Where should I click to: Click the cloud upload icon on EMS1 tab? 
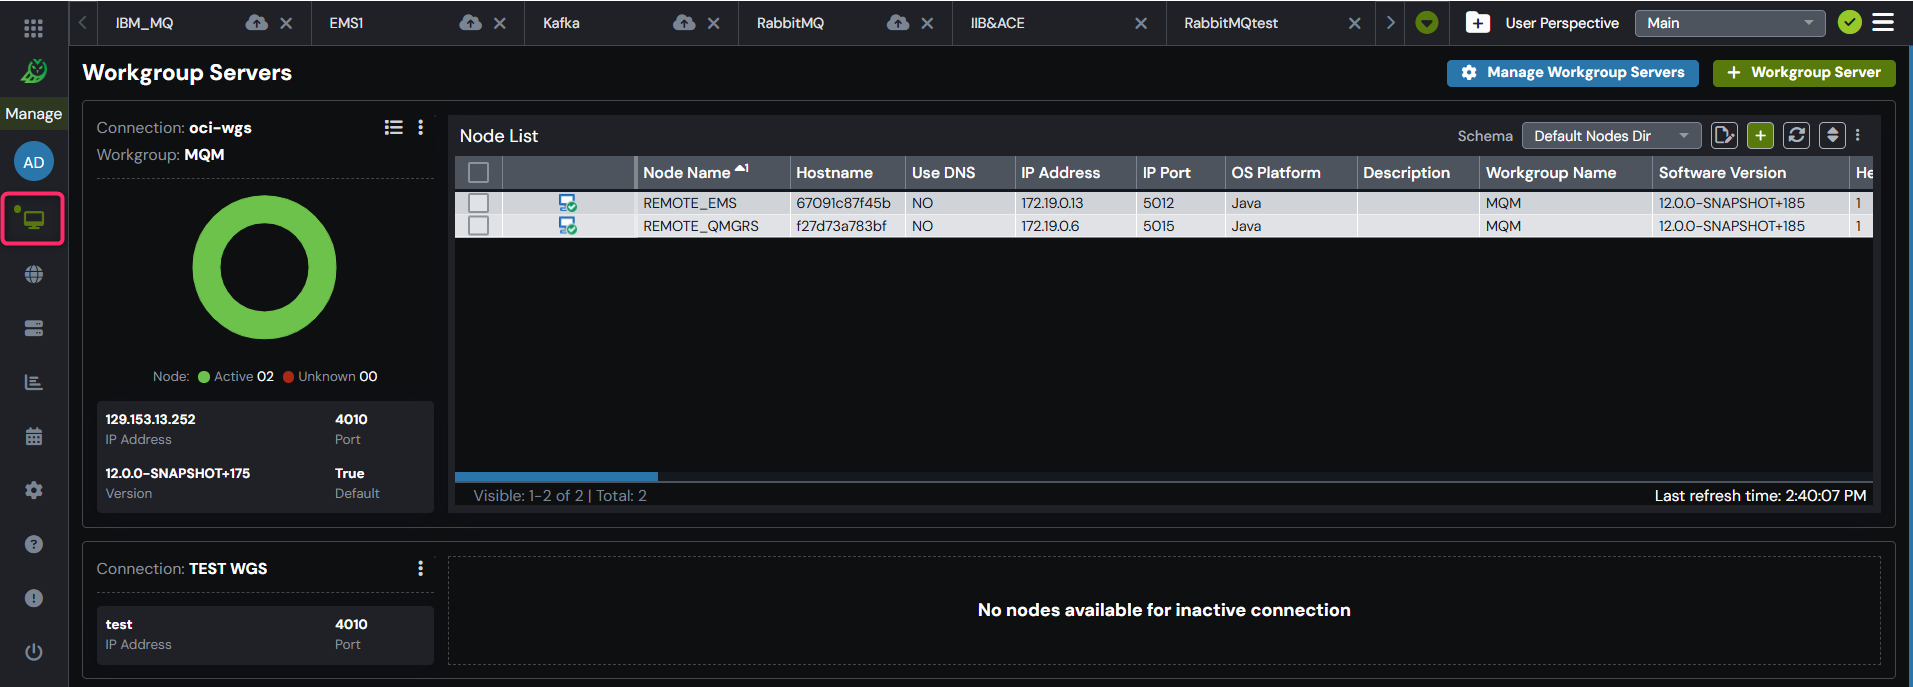pos(471,22)
